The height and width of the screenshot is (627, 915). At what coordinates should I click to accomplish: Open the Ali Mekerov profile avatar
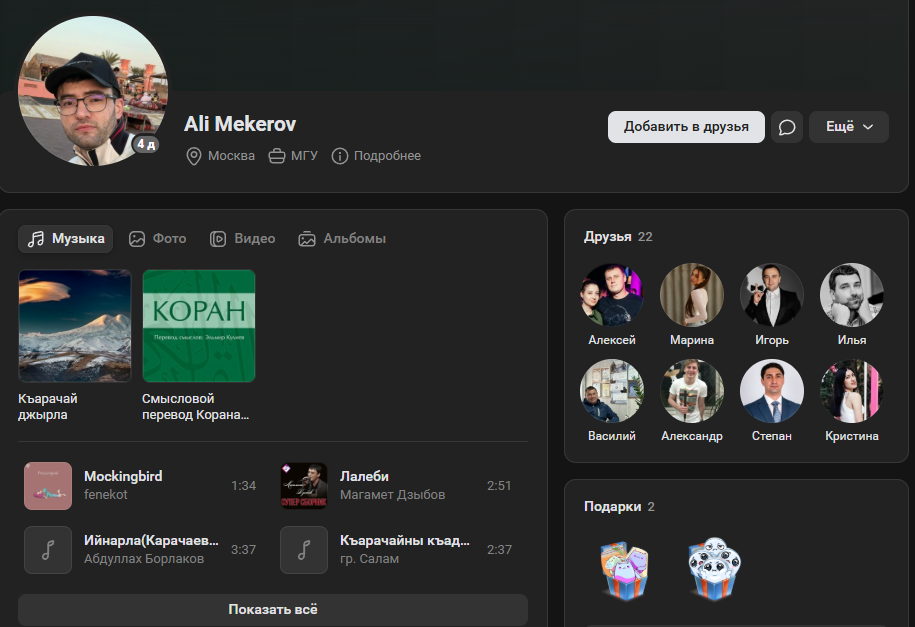coord(93,91)
